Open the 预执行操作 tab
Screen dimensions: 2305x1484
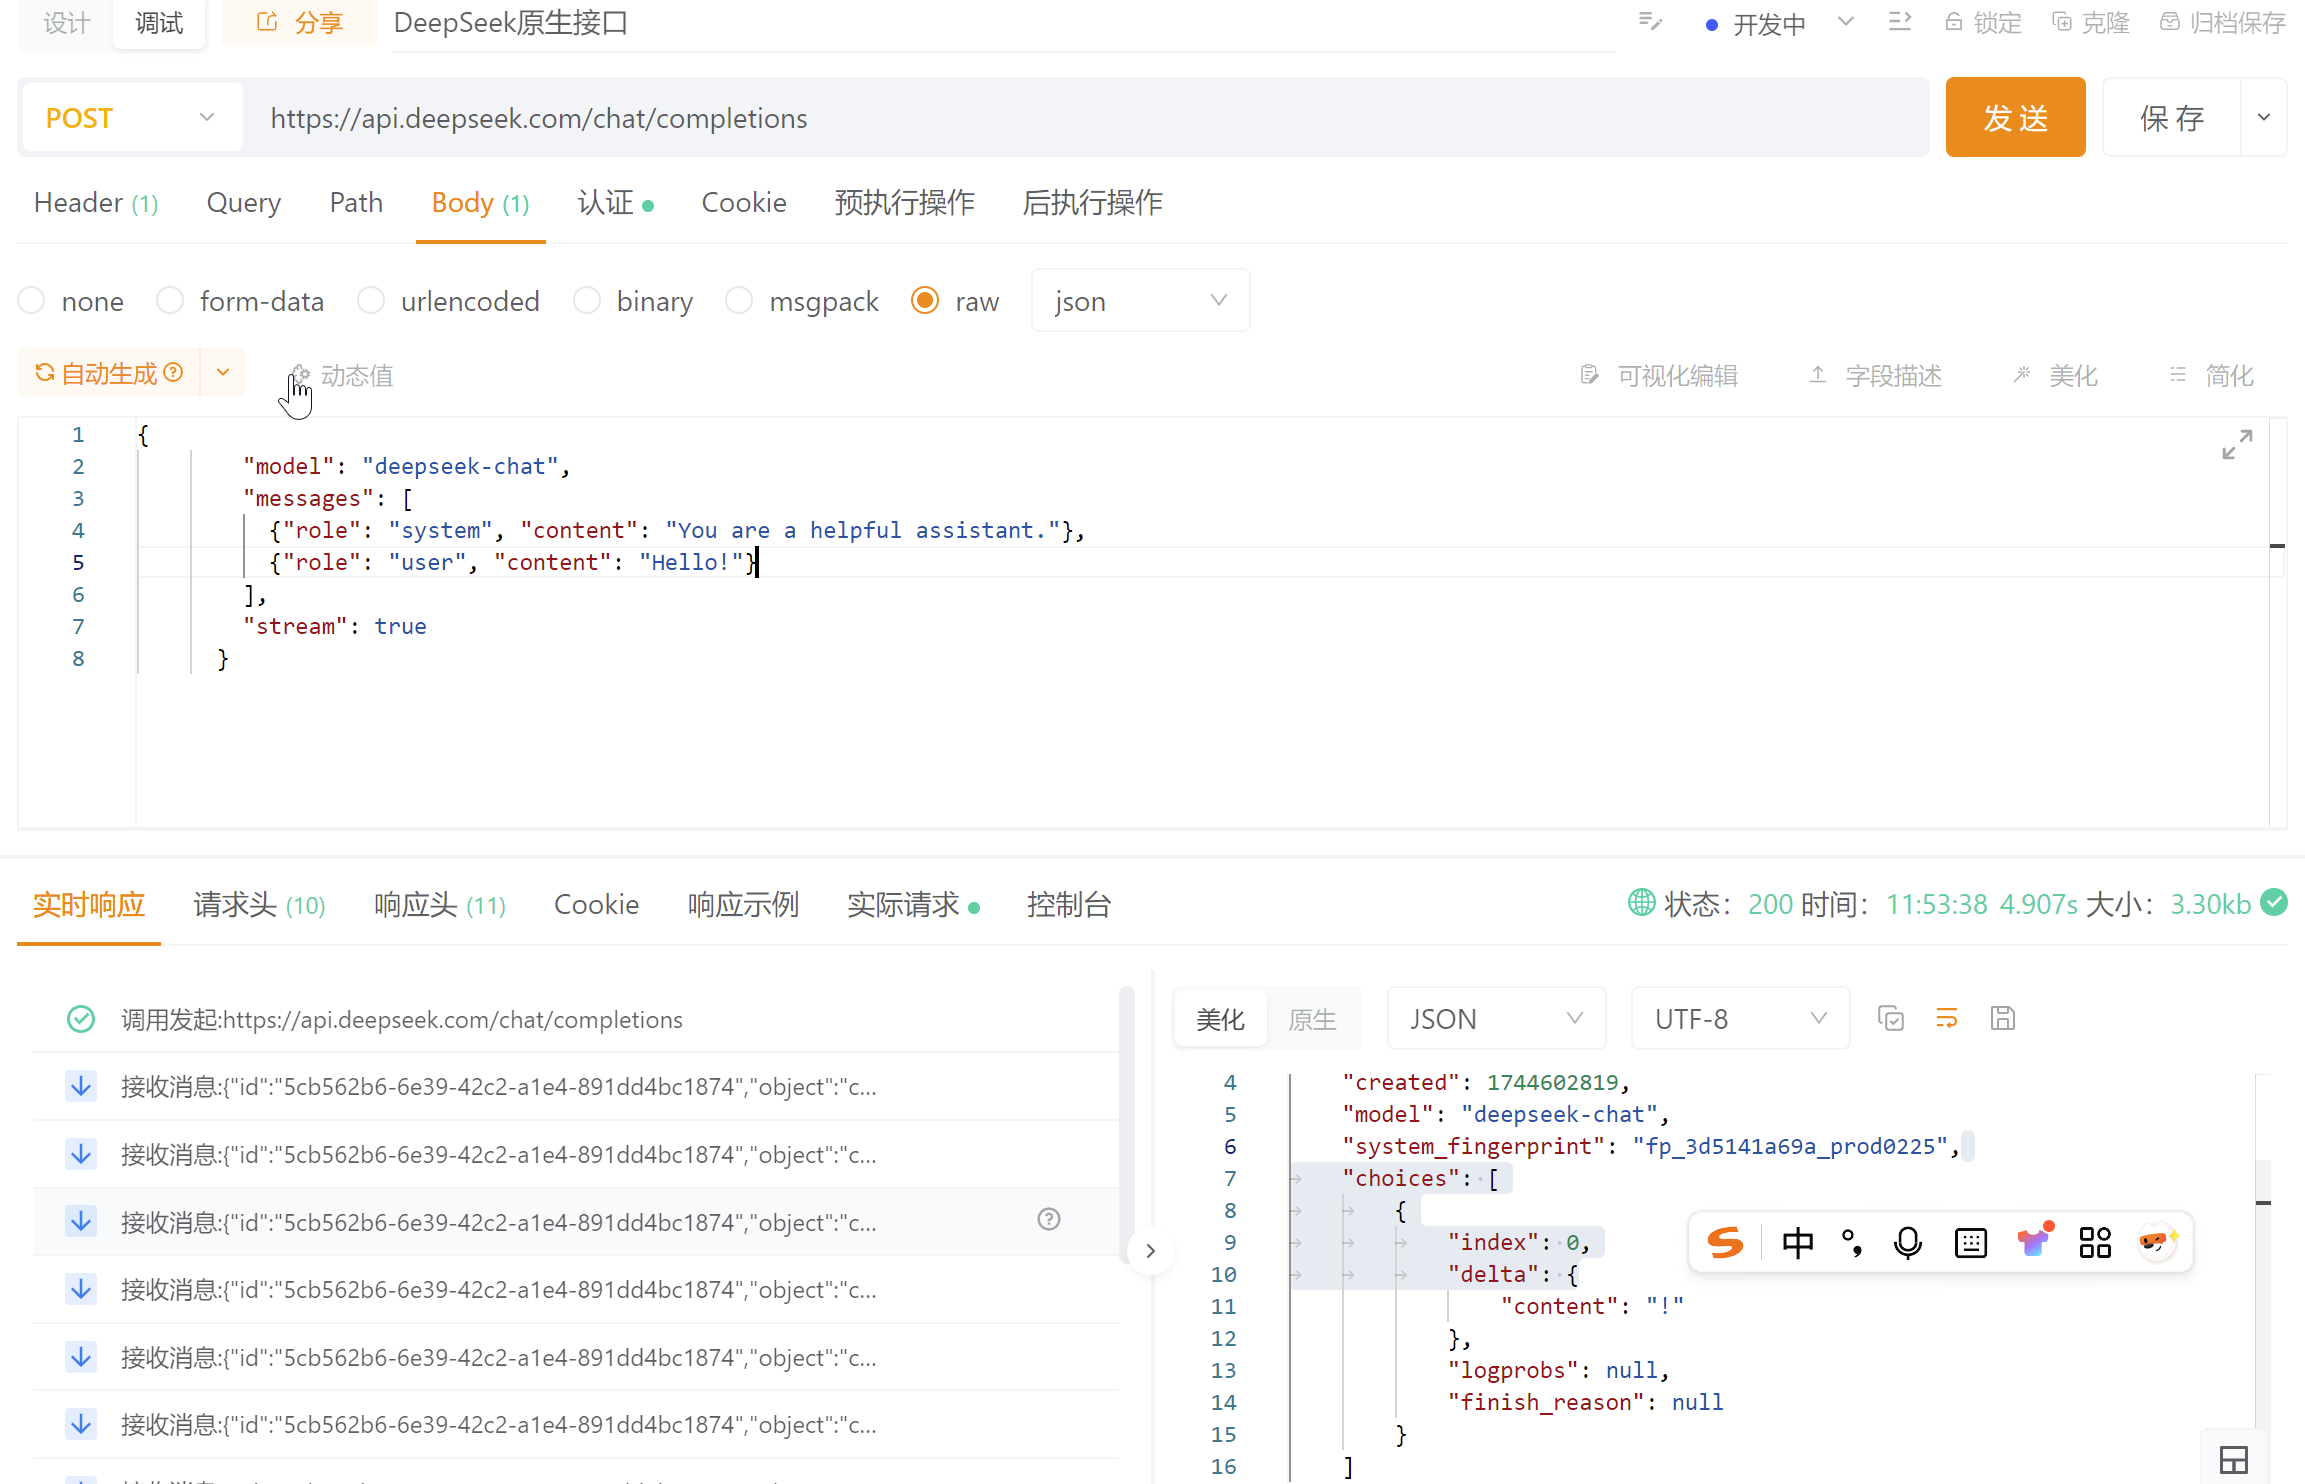click(x=905, y=203)
